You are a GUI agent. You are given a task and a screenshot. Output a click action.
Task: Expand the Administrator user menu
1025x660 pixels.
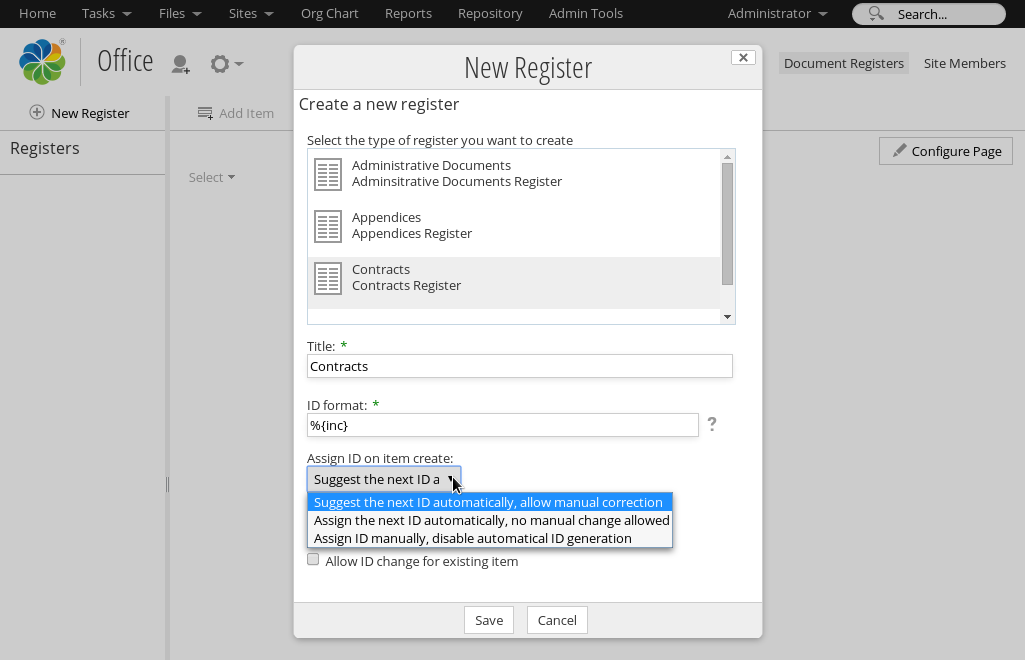(x=777, y=14)
